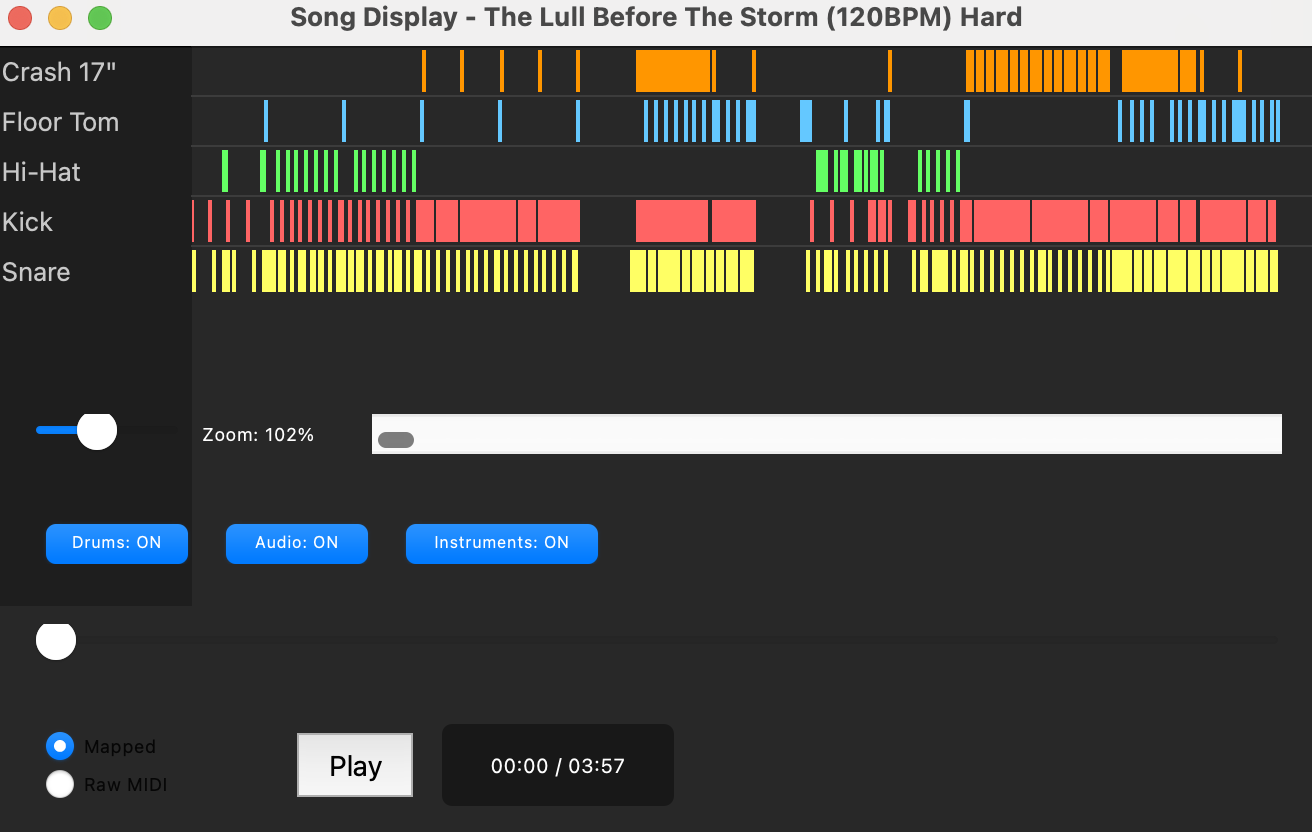Click the Play button
The height and width of the screenshot is (832, 1312).
point(355,766)
